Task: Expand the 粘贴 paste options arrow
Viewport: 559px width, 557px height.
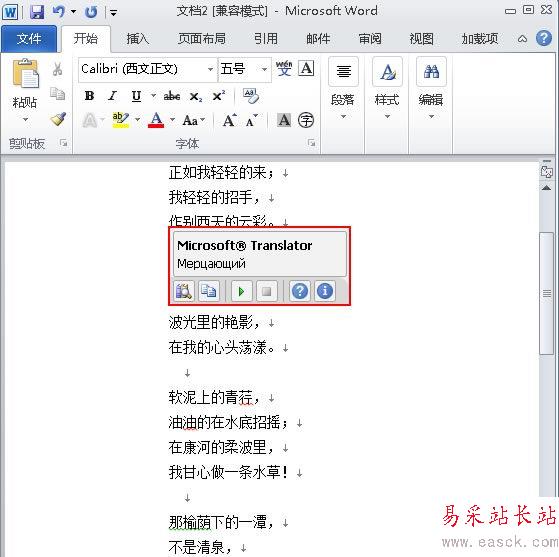Action: (x=25, y=119)
